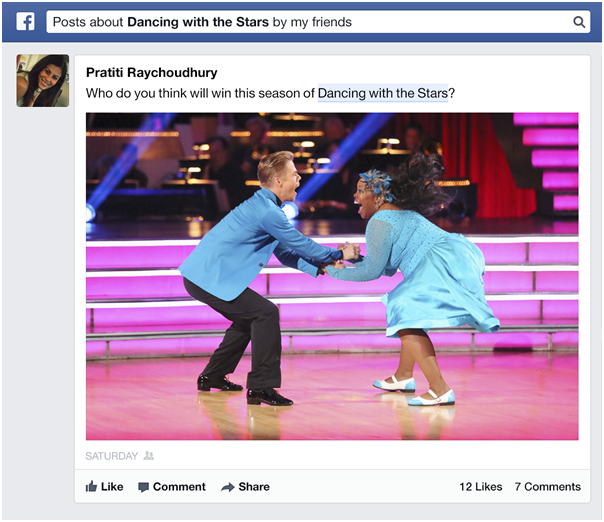Image resolution: width=604 pixels, height=522 pixels.
Task: Click the bold query text in the search bar
Action: (x=198, y=22)
